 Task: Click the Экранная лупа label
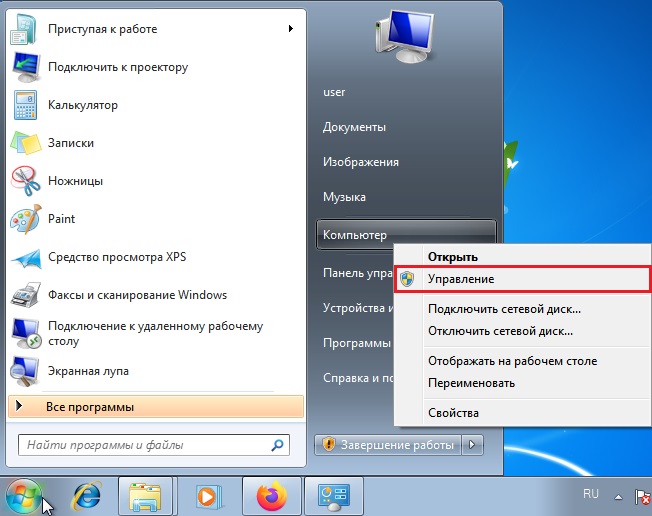click(x=88, y=371)
